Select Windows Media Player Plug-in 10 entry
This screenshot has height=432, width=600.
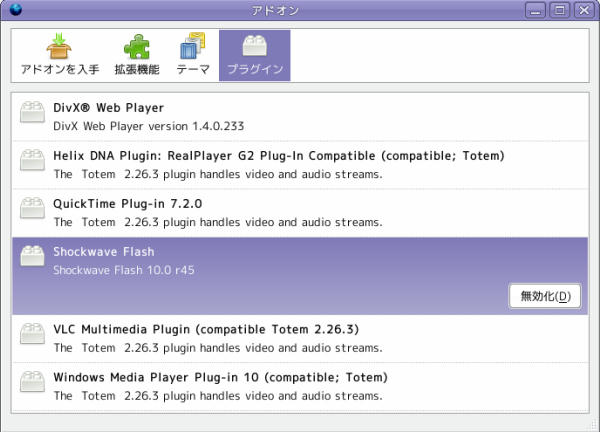[300, 386]
